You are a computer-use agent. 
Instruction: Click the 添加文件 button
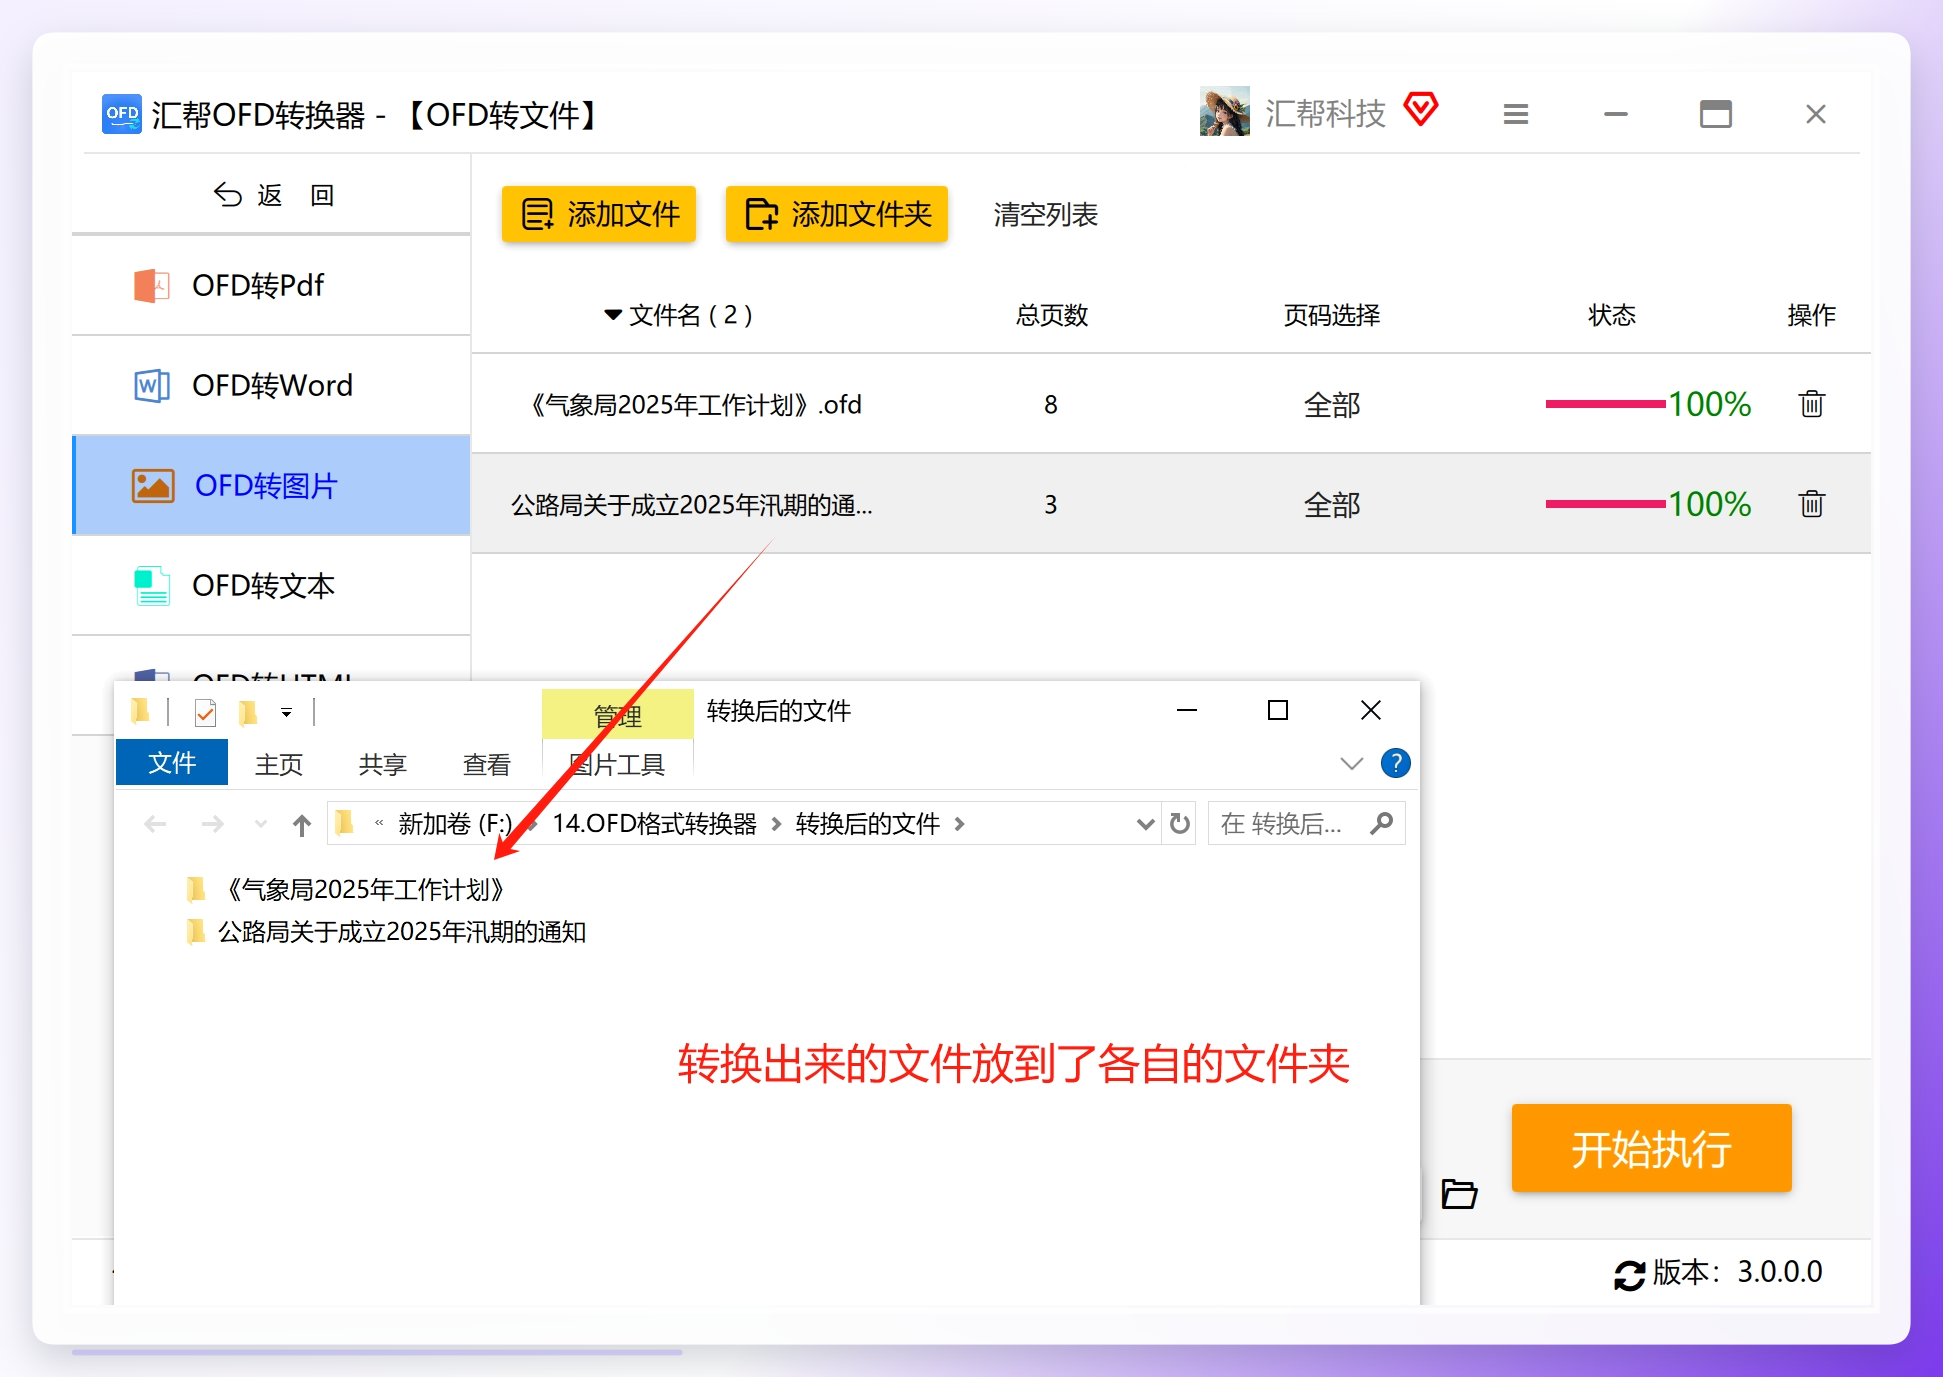[599, 214]
